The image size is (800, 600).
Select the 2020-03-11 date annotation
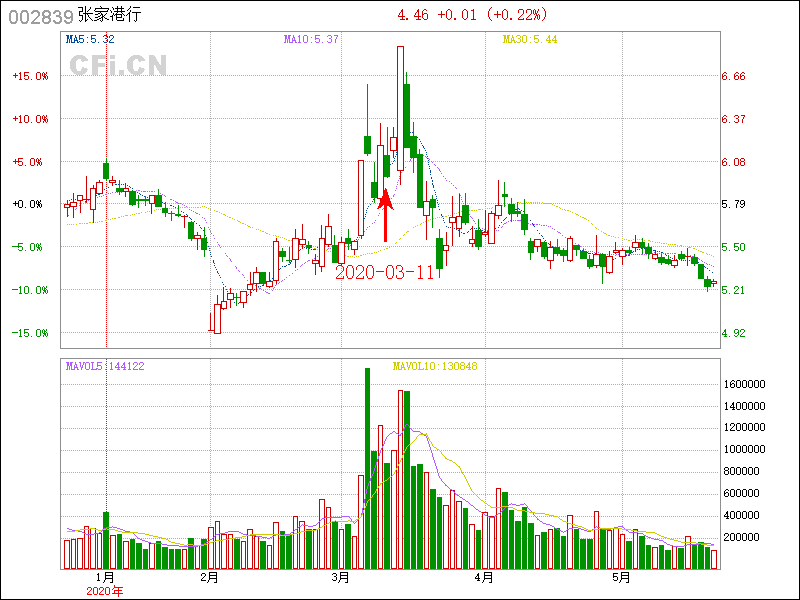(384, 272)
